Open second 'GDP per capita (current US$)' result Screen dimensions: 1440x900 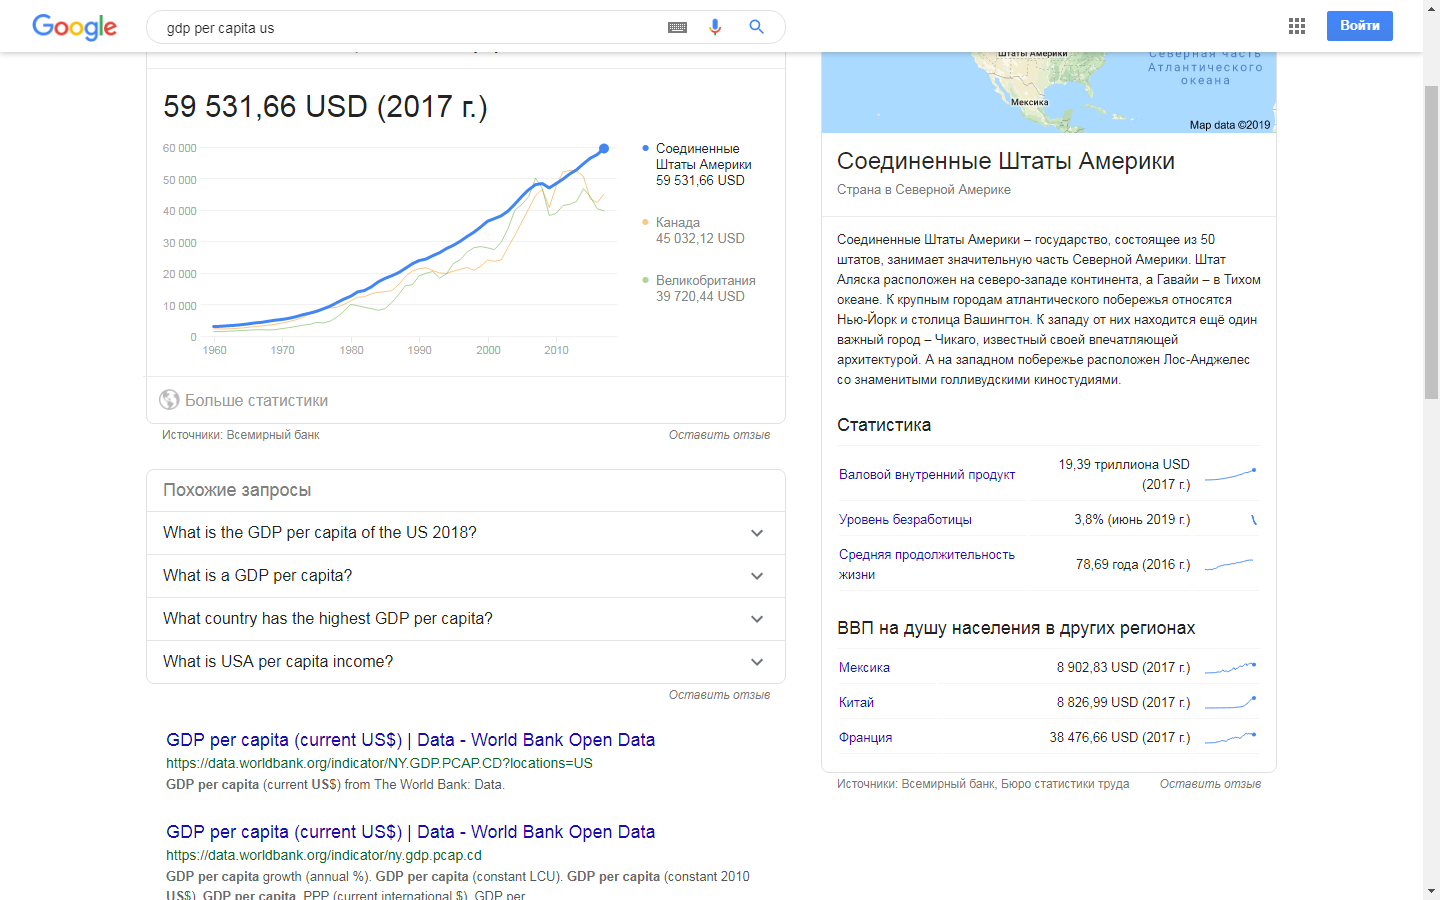tap(410, 832)
